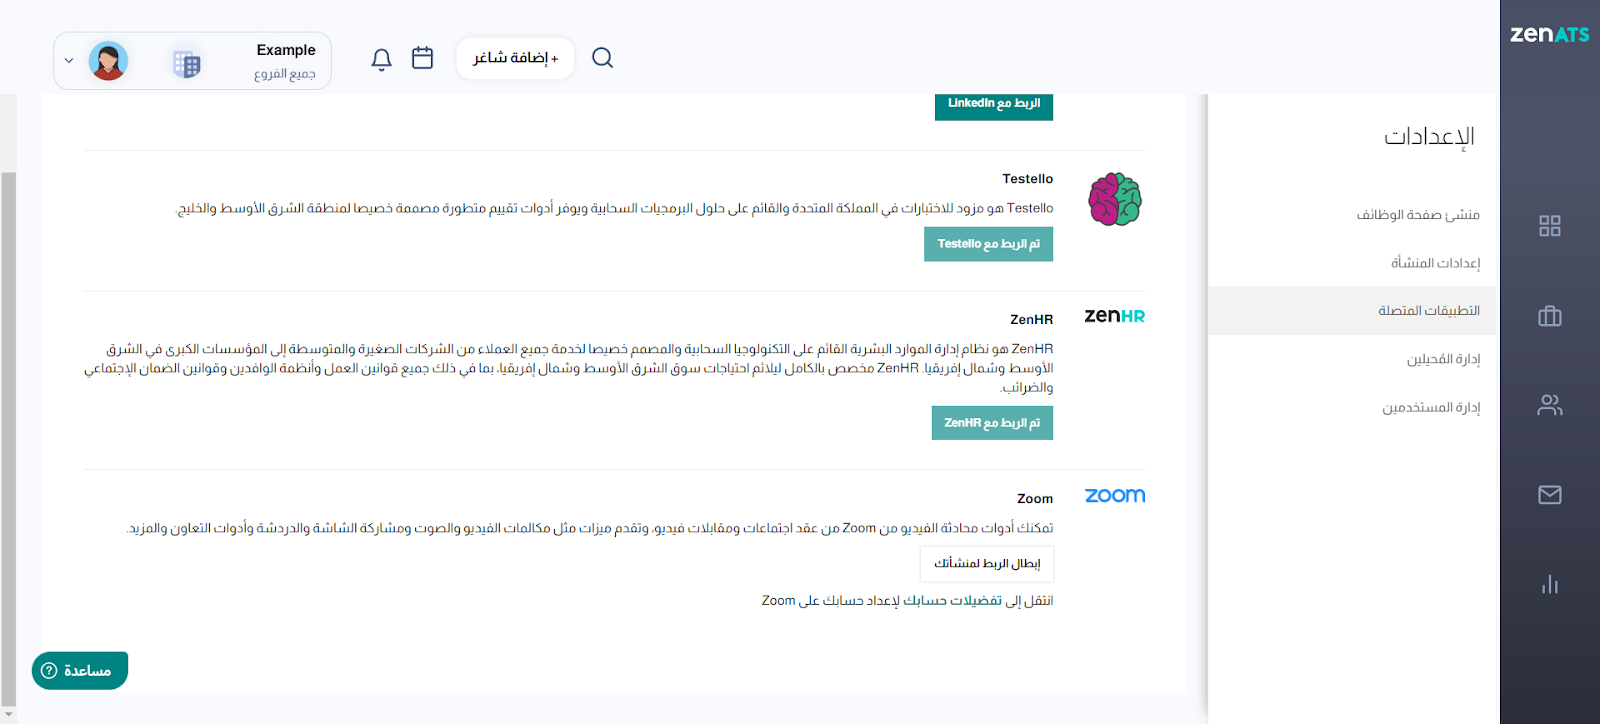The width and height of the screenshot is (1600, 724).
Task: Click the Zoom app title text
Action: click(x=1035, y=499)
